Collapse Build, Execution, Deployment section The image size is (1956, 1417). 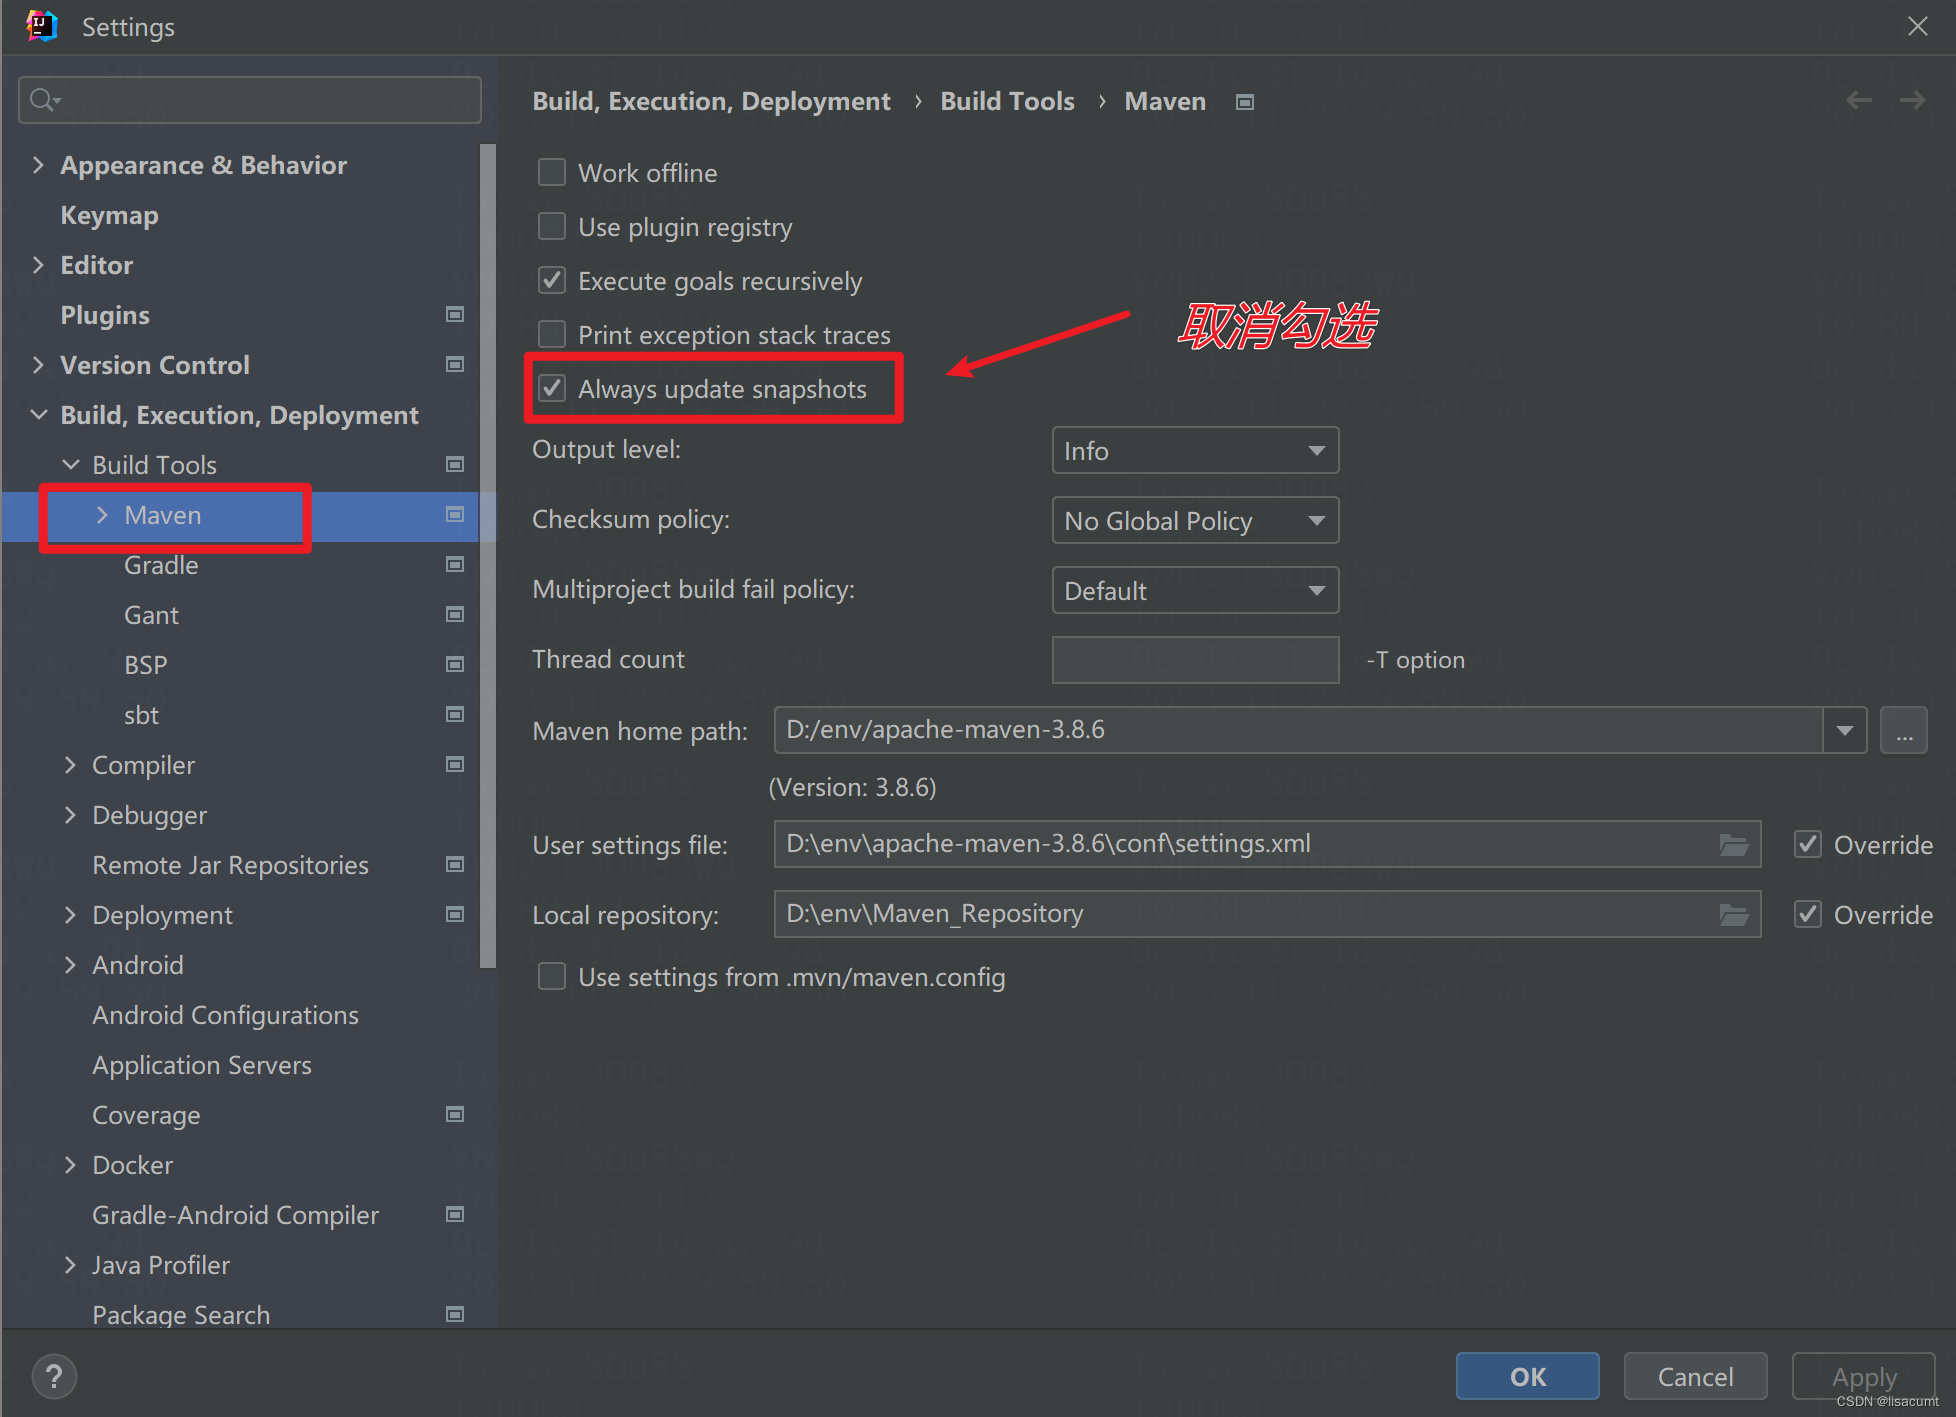point(38,415)
